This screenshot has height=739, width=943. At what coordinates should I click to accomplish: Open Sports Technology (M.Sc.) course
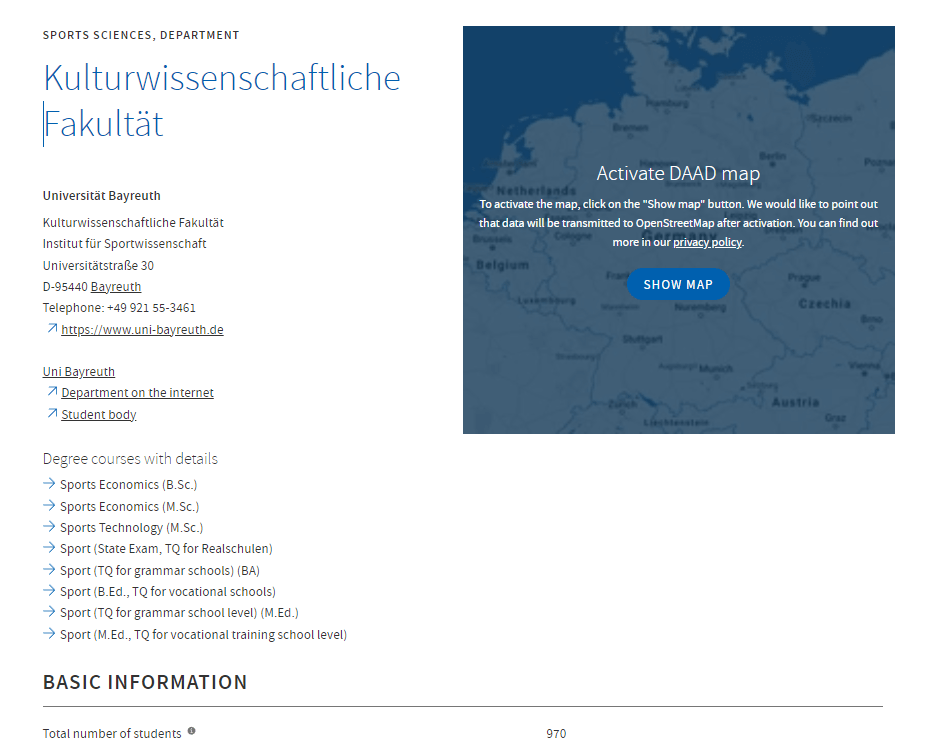click(x=132, y=527)
